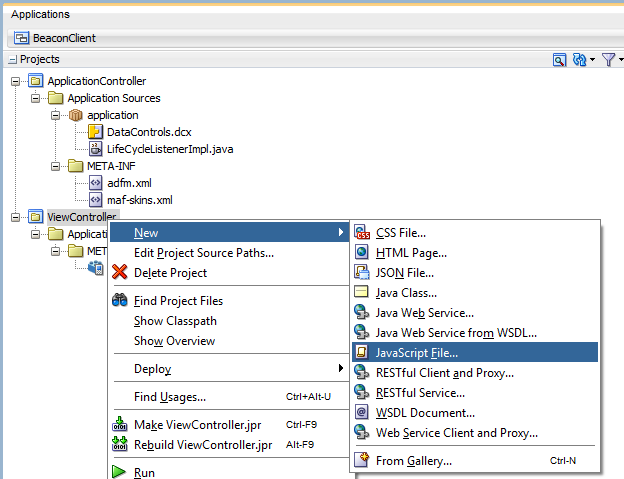Select LifeCycleListenerImpl.java in the tree

coord(170,149)
